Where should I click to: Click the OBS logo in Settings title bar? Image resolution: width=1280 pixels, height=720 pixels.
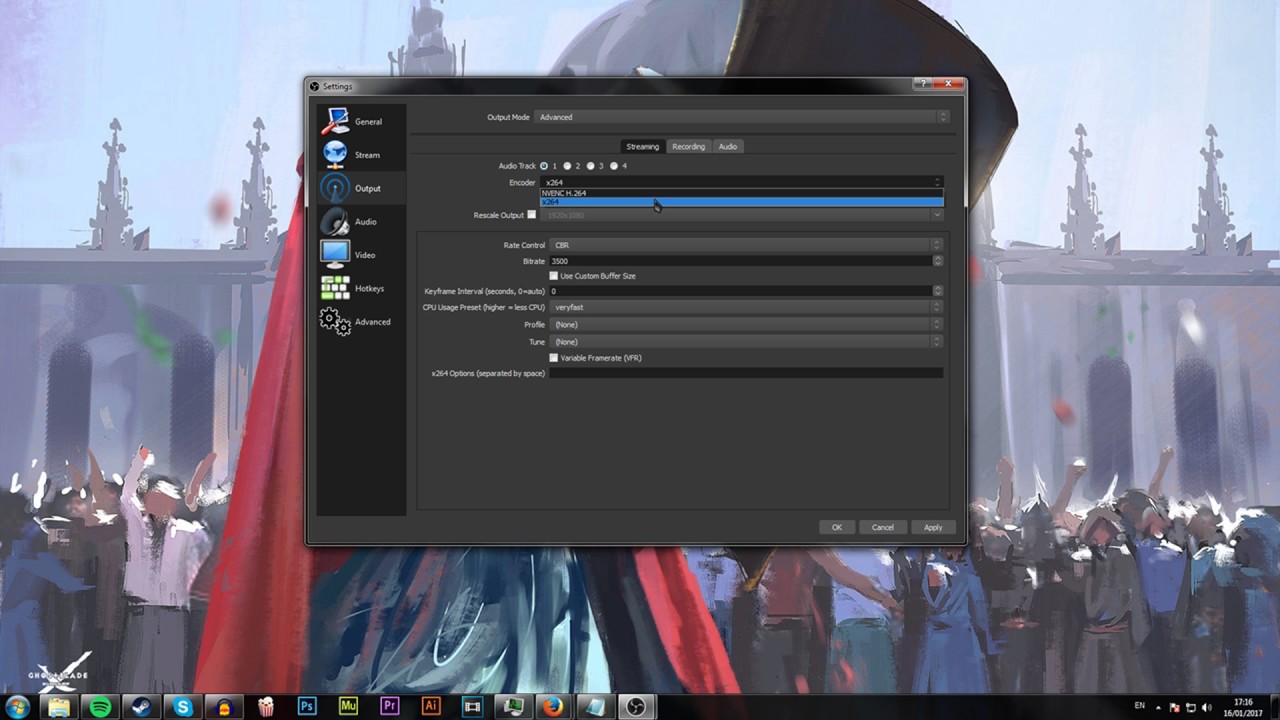[x=315, y=86]
